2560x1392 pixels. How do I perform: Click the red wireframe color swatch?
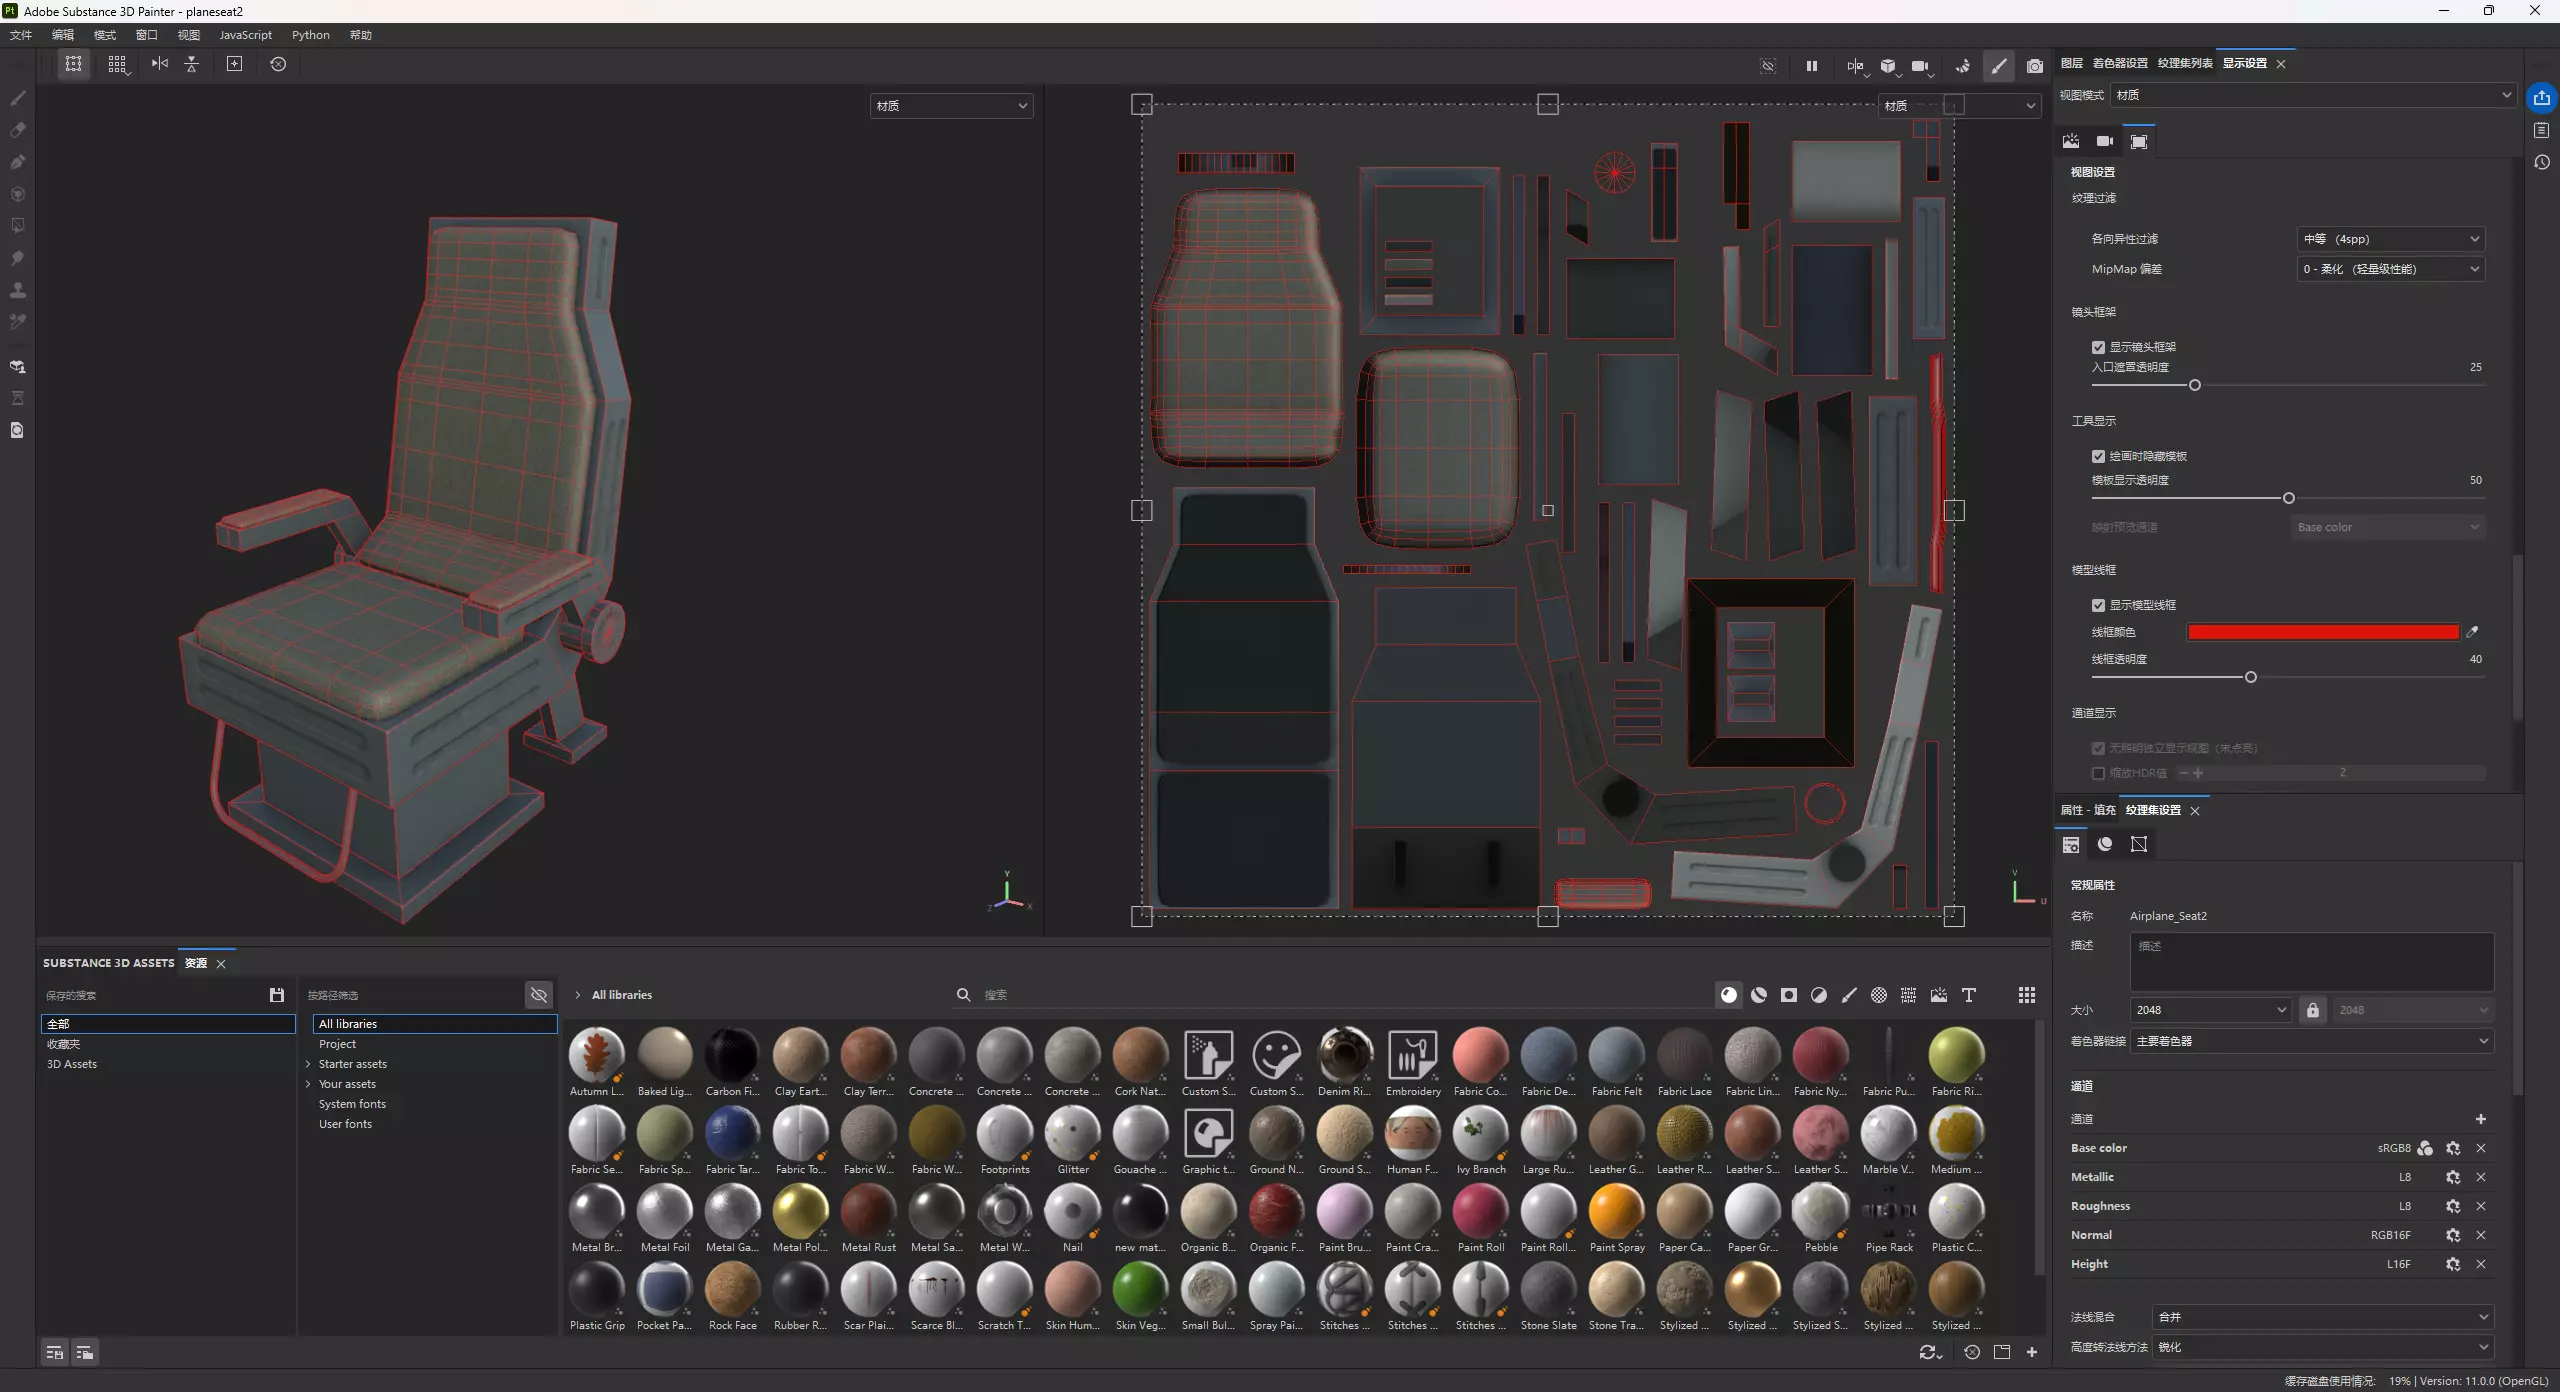2322,632
